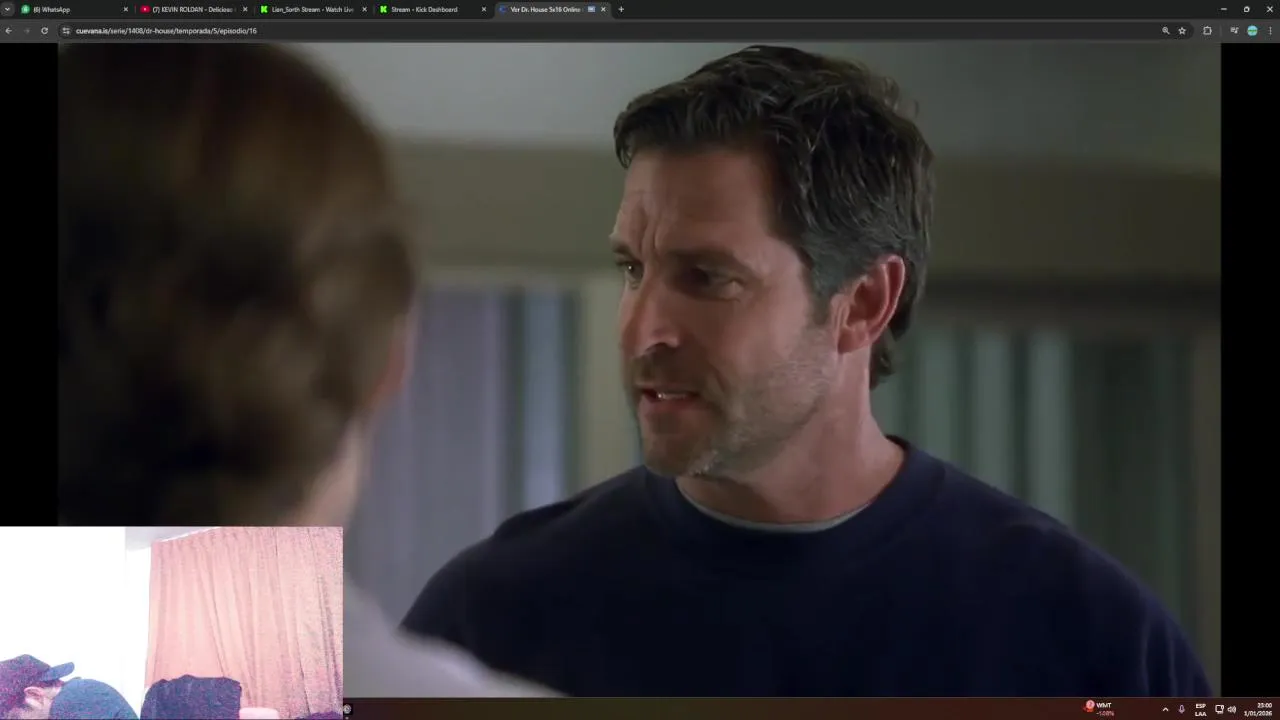Screen dimensions: 1280x720
Task: Switch to the WhatsApp tab
Action: [74, 9]
